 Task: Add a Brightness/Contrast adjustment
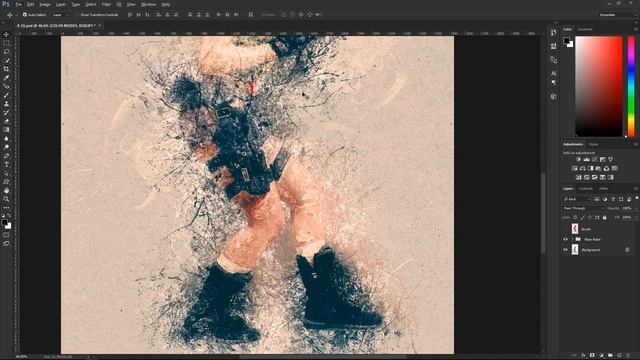pos(578,159)
